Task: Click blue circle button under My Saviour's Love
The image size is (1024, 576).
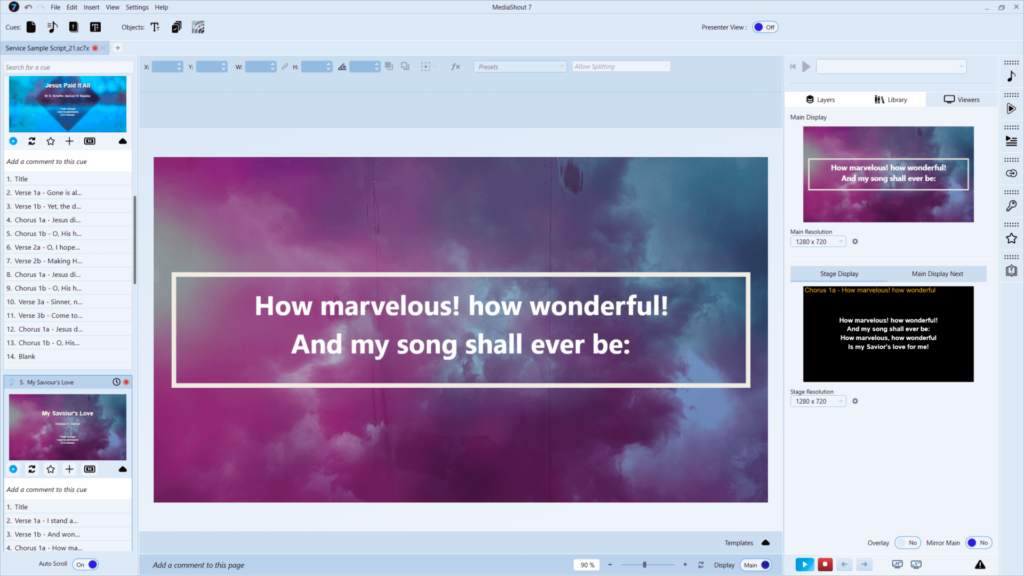Action: (13, 469)
